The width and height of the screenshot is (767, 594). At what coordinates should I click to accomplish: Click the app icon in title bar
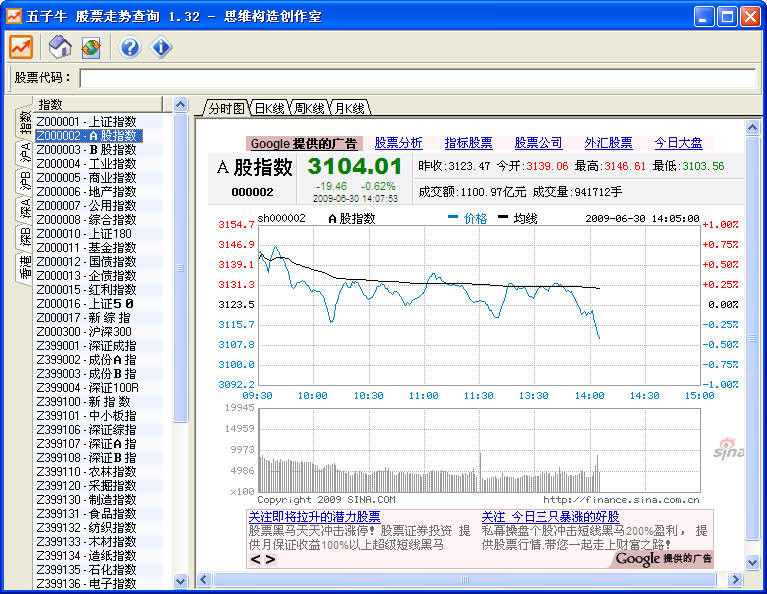tap(14, 16)
